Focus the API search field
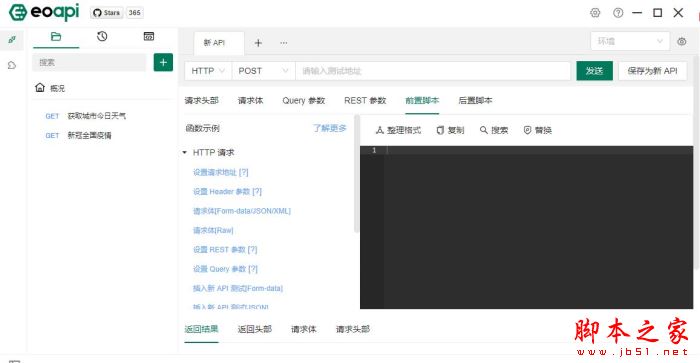This screenshot has height=363, width=700. coord(89,63)
